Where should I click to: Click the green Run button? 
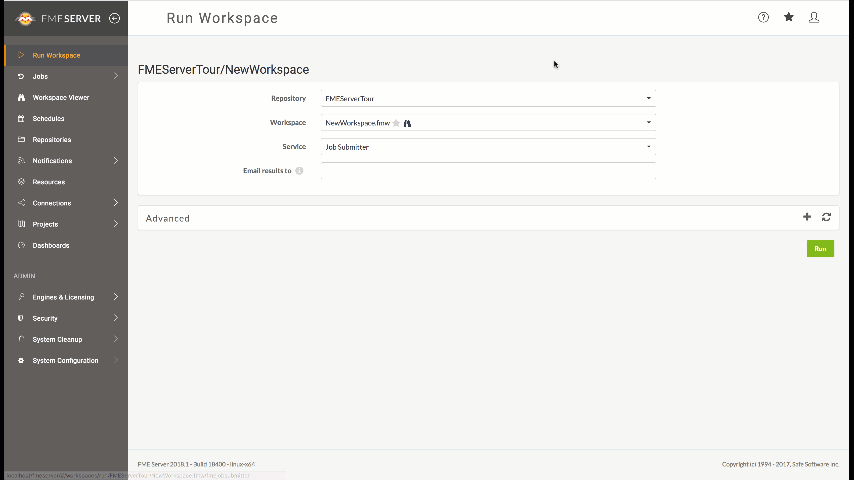[820, 248]
